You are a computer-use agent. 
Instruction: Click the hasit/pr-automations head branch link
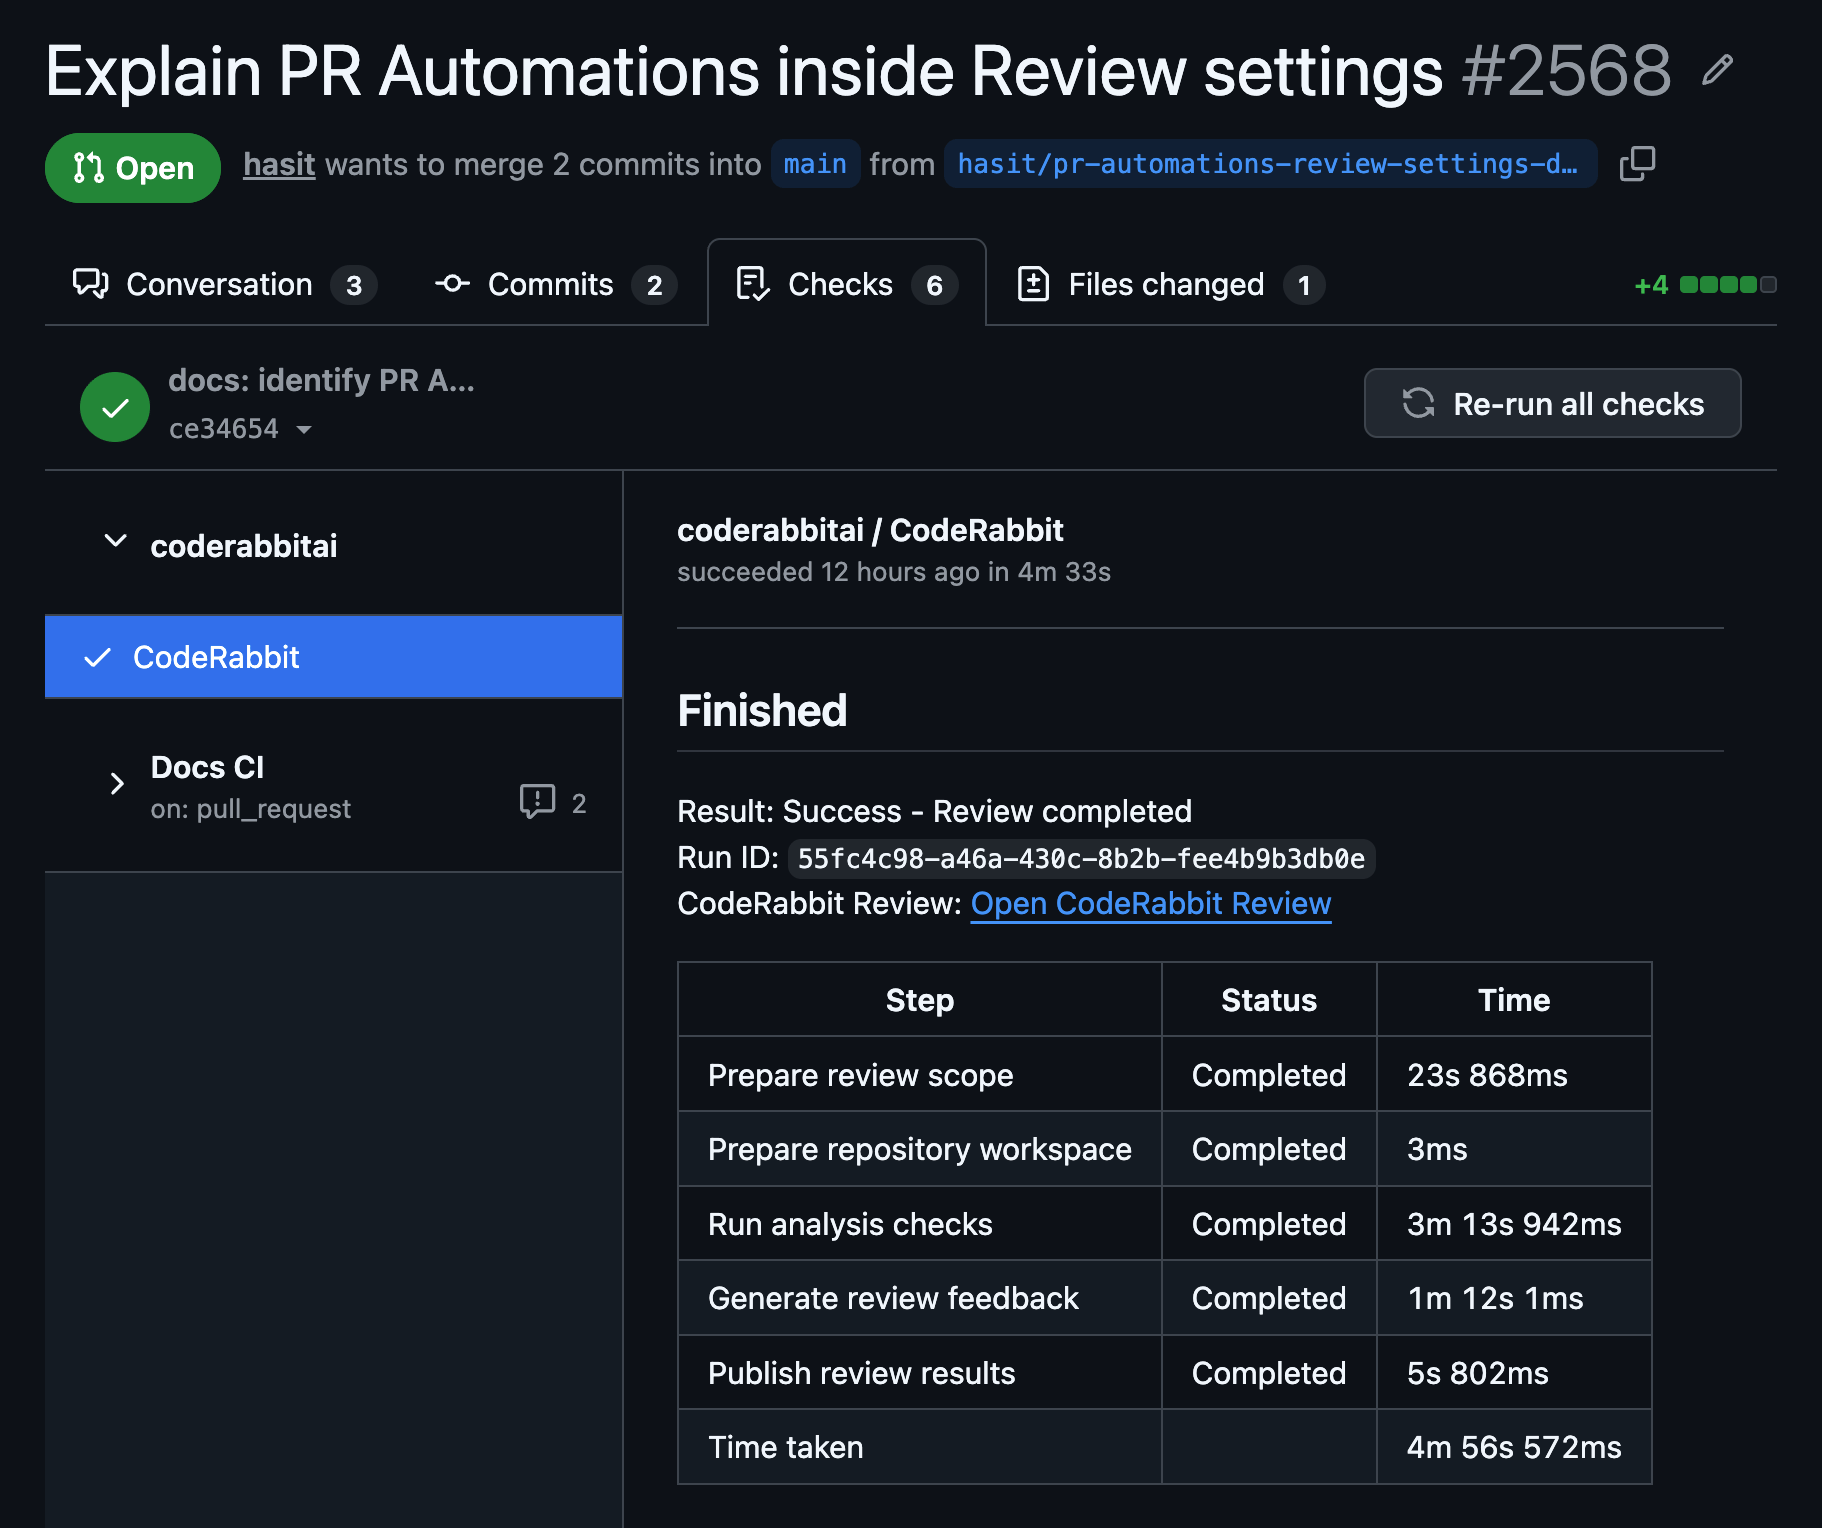[1269, 164]
